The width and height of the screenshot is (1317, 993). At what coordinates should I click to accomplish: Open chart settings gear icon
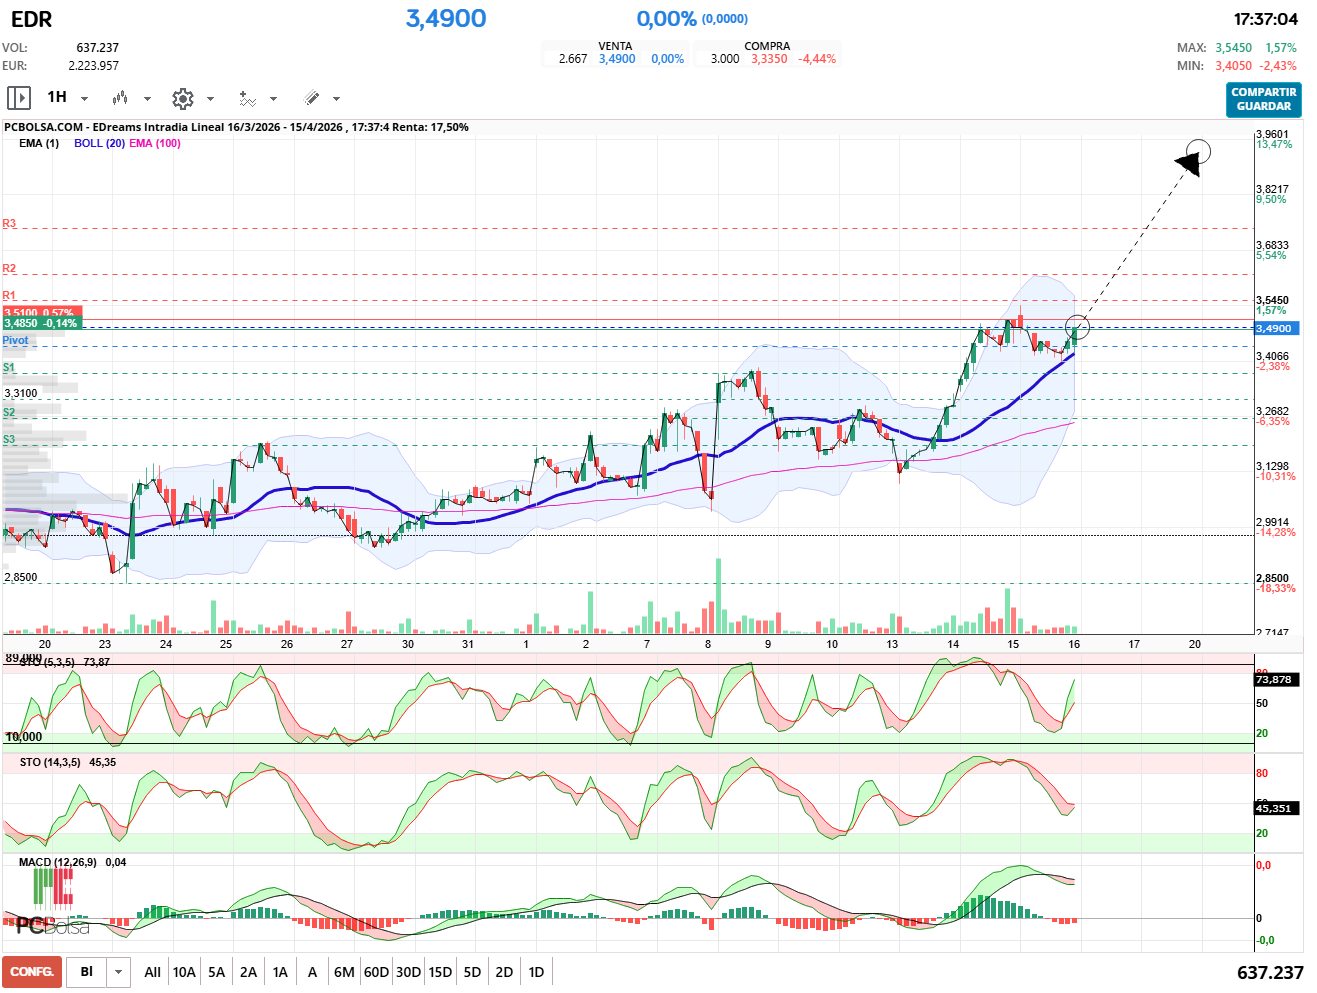182,98
